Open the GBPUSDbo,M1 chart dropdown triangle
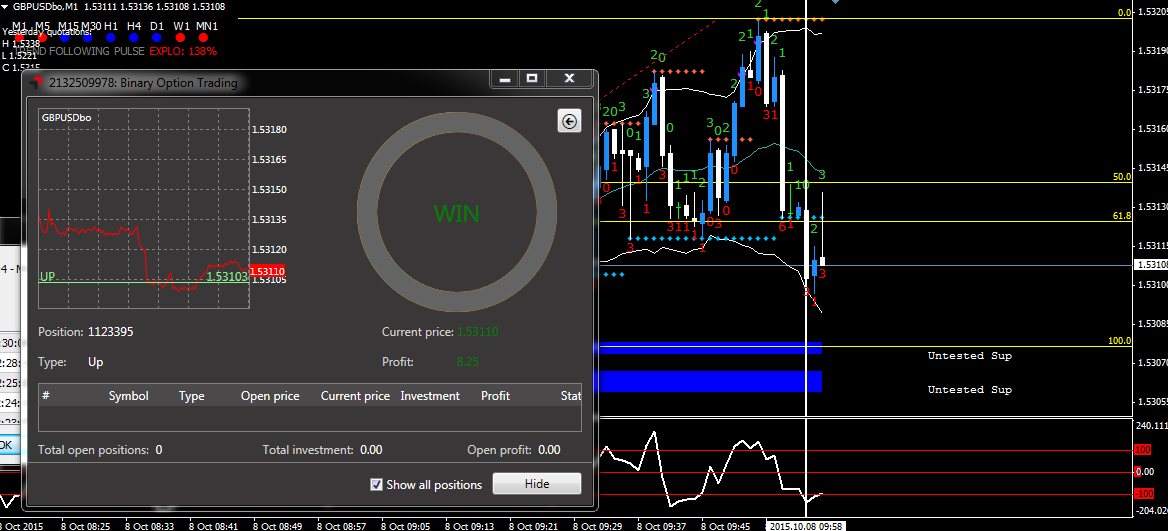 click(x=5, y=6)
